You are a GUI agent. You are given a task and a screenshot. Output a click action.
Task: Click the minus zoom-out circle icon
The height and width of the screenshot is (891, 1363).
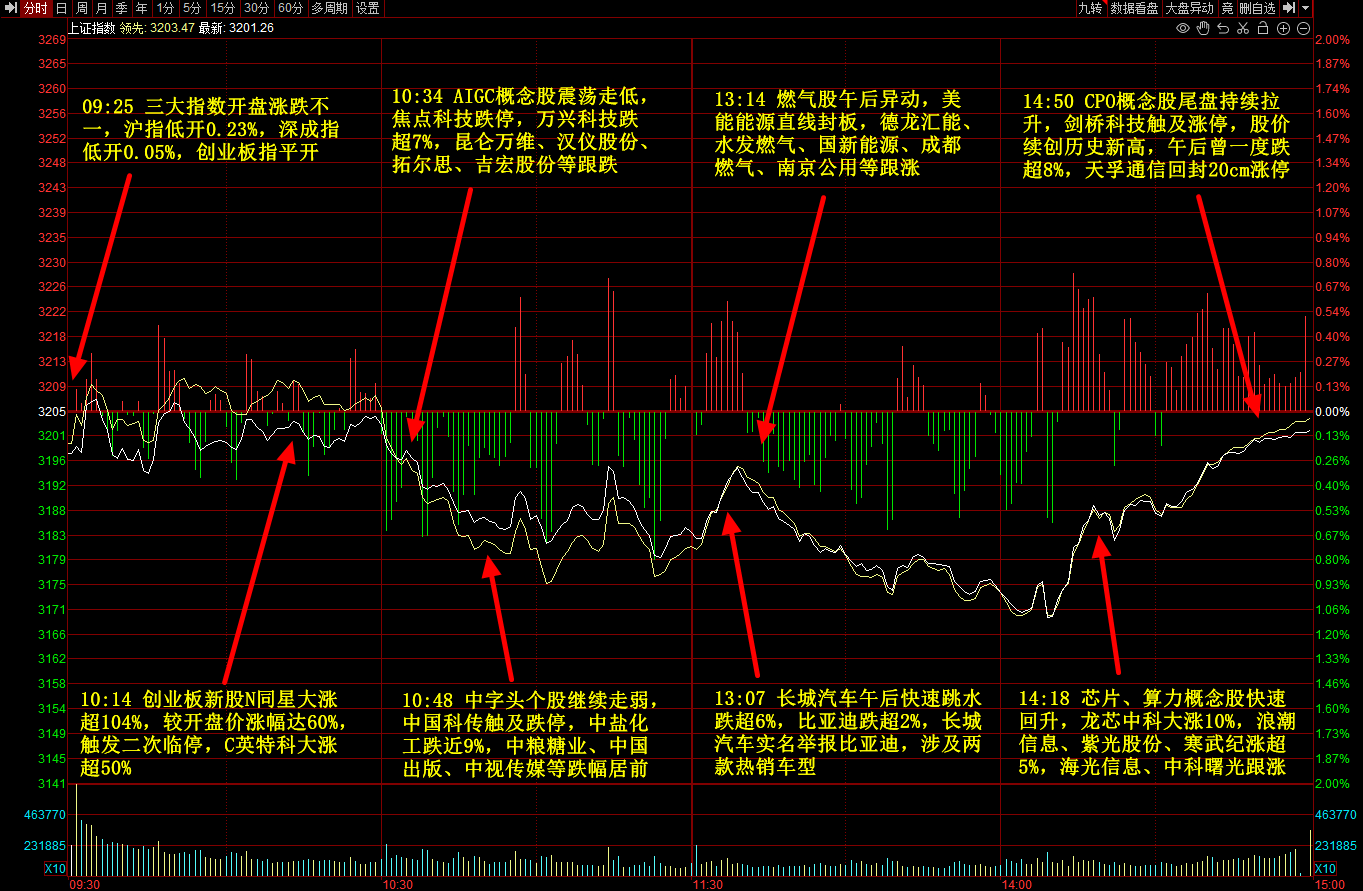[1303, 28]
